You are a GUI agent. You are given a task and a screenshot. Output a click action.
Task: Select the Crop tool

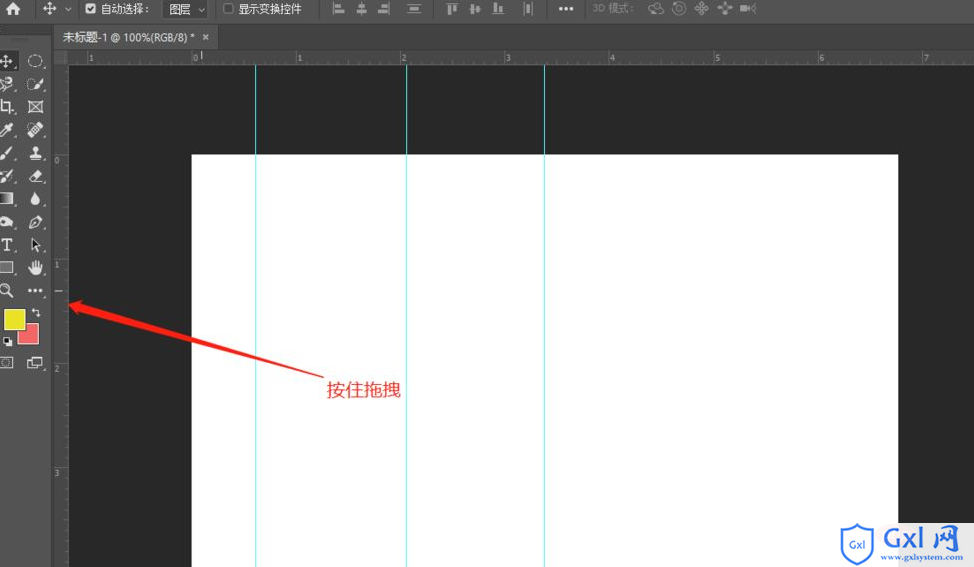tap(7, 107)
